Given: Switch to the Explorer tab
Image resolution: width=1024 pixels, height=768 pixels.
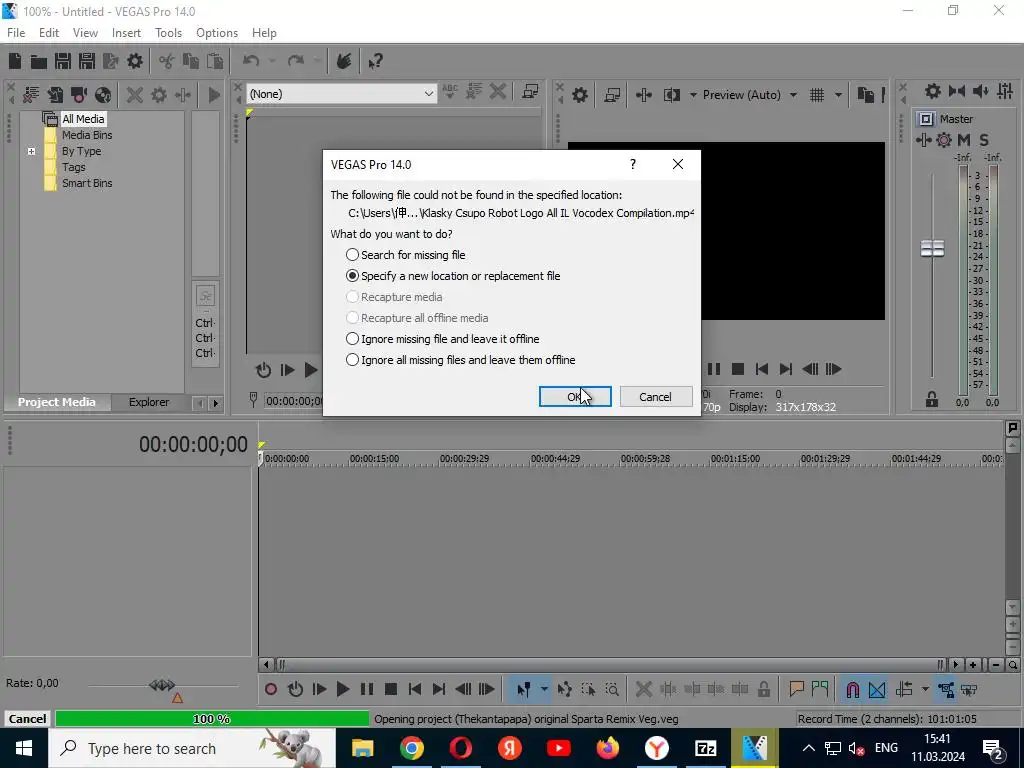Looking at the screenshot, I should [149, 402].
